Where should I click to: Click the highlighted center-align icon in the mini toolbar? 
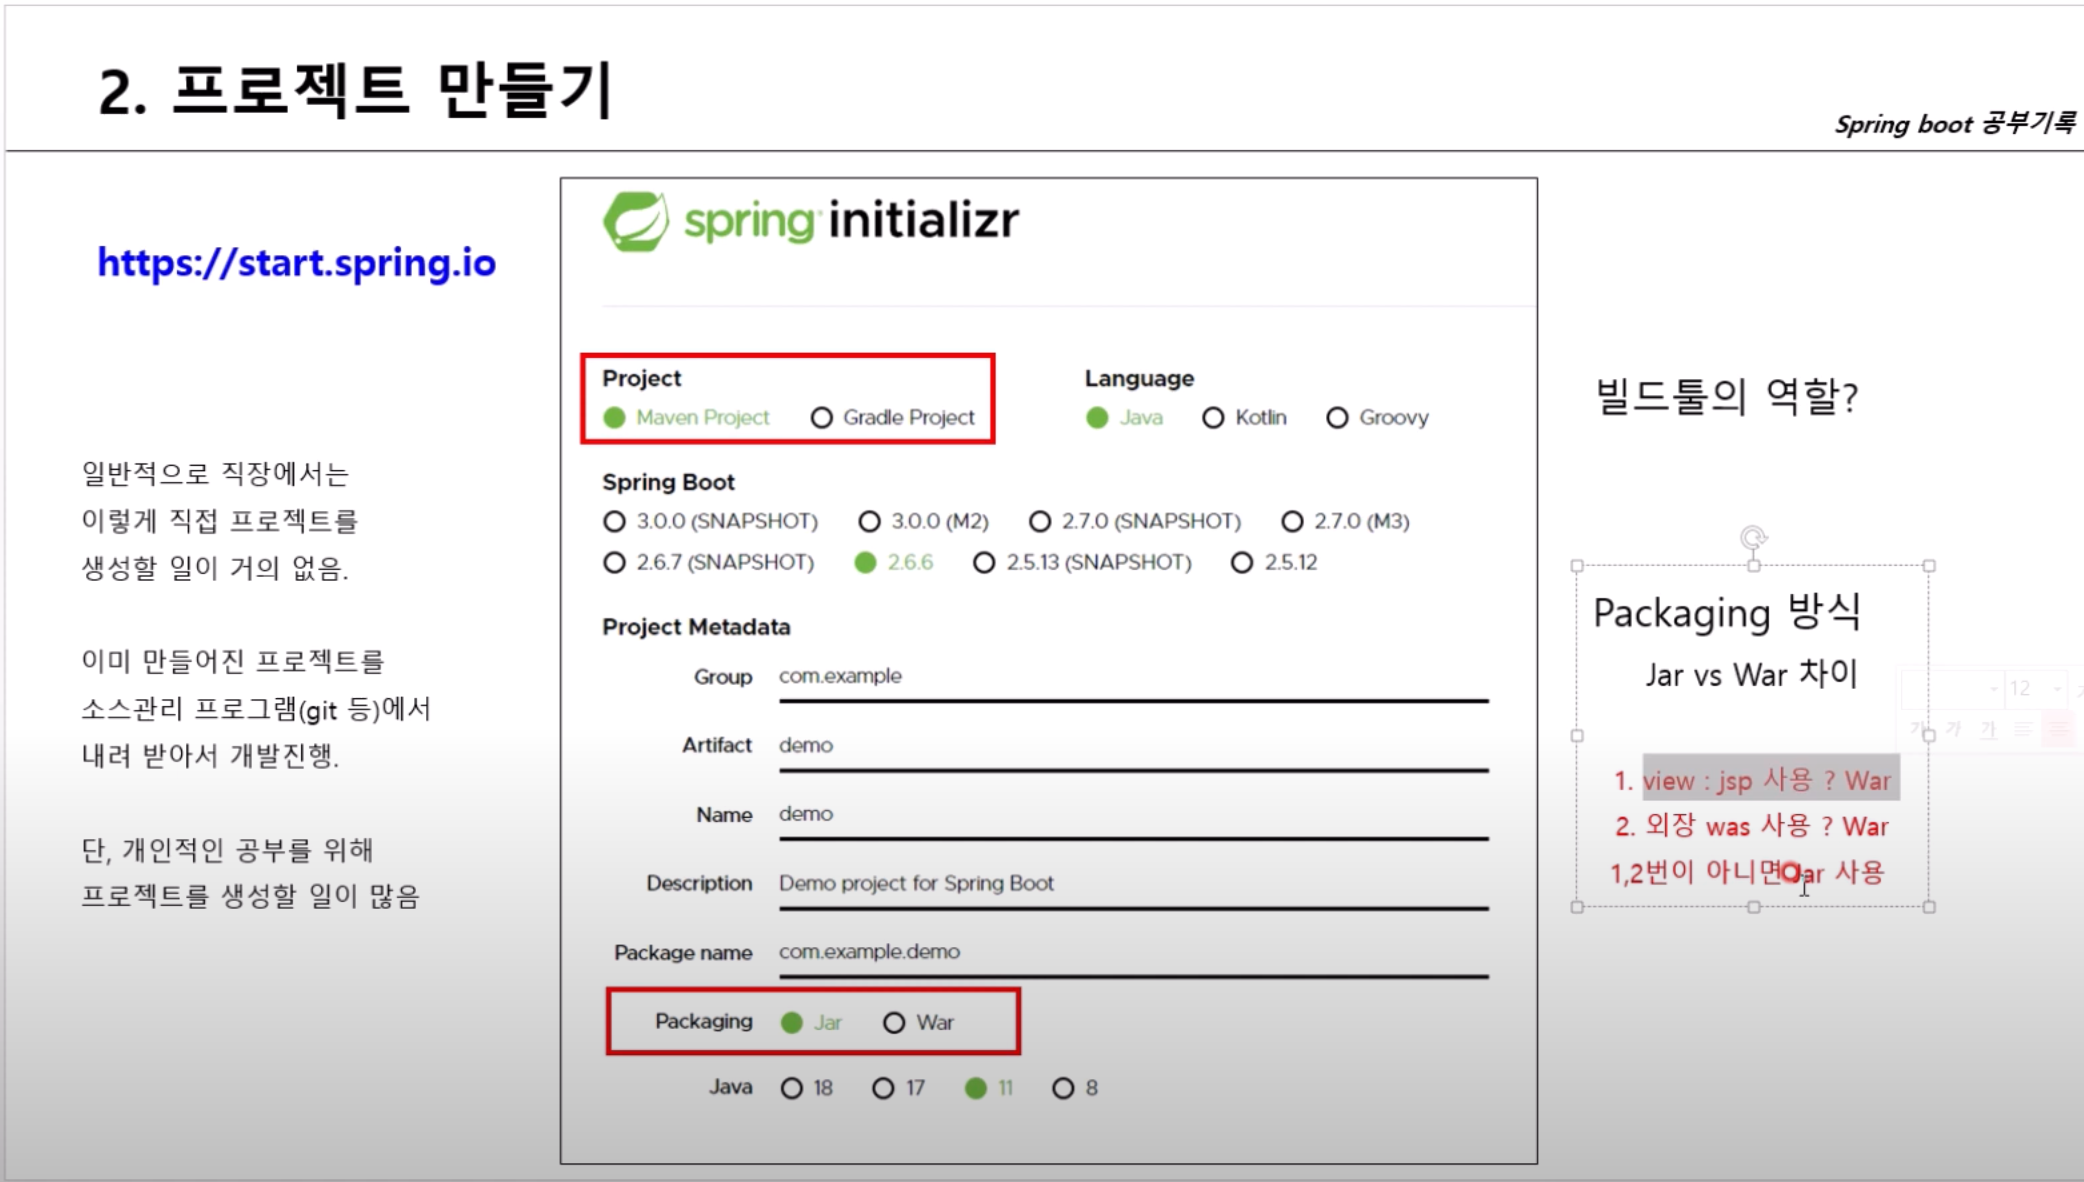coord(2057,729)
